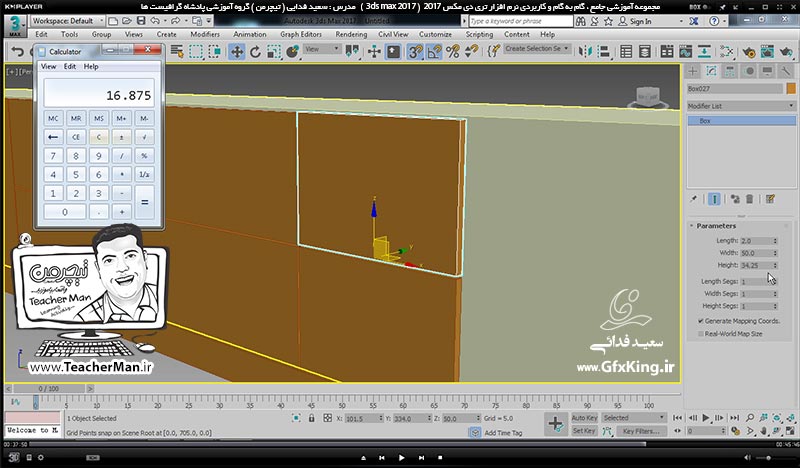Viewport: 800px width, 468px height.
Task: Open the Display panel tab
Action: pos(767,71)
